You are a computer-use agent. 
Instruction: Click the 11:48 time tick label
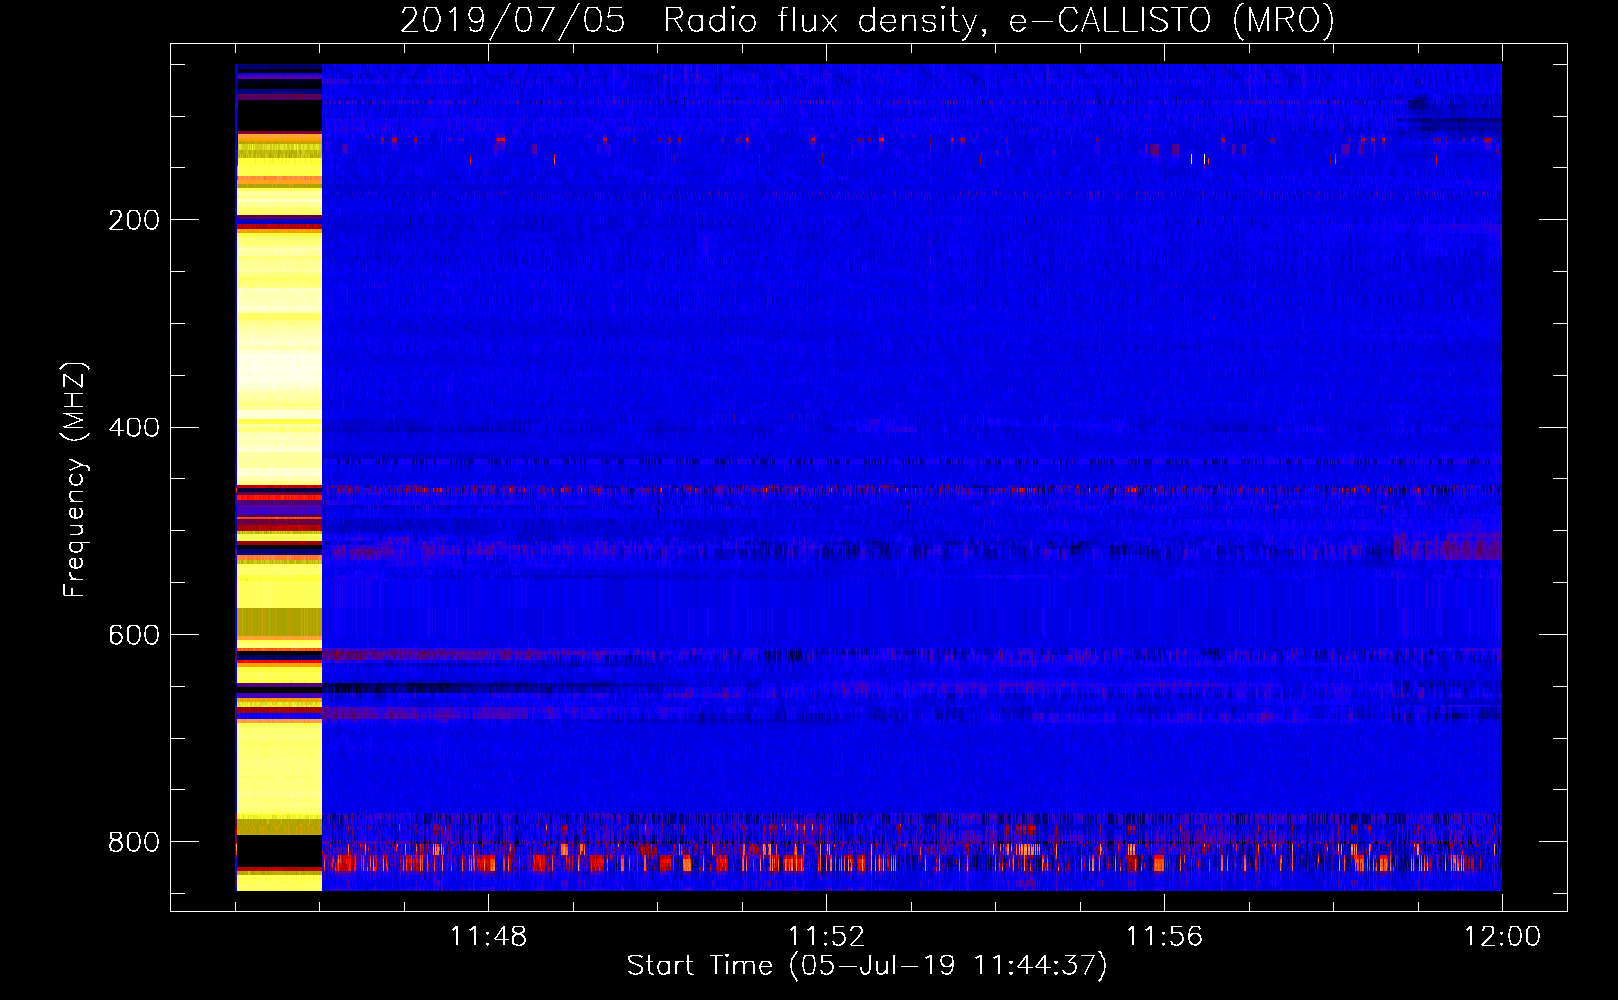coord(488,937)
